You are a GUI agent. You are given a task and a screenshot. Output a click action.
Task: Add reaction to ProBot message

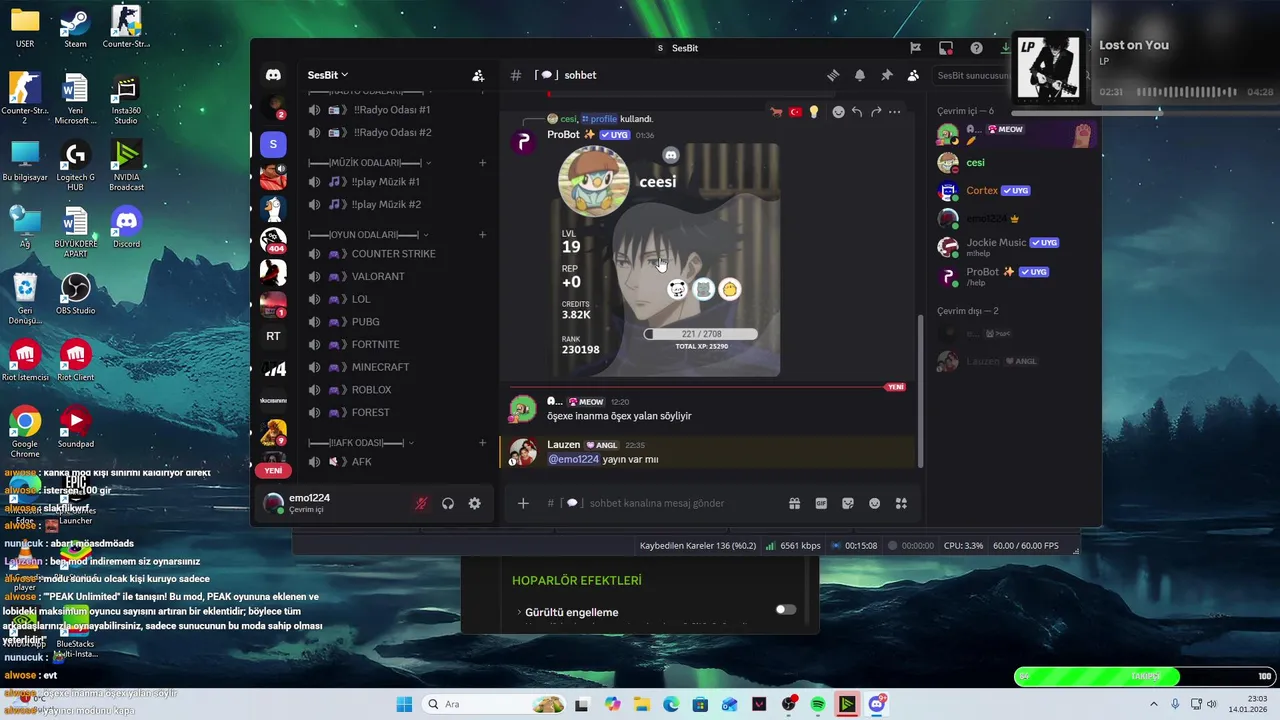pos(838,111)
